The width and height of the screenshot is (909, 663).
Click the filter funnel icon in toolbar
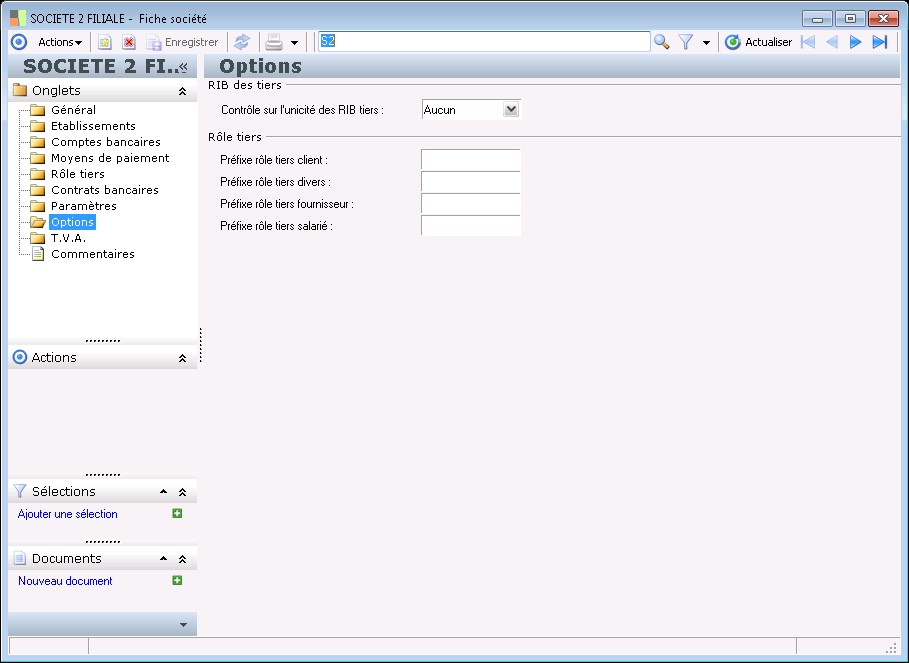coord(686,42)
